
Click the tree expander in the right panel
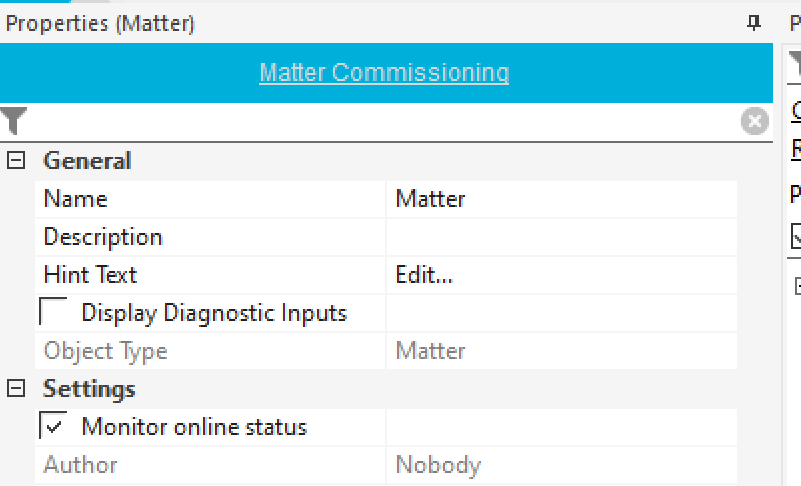point(797,286)
